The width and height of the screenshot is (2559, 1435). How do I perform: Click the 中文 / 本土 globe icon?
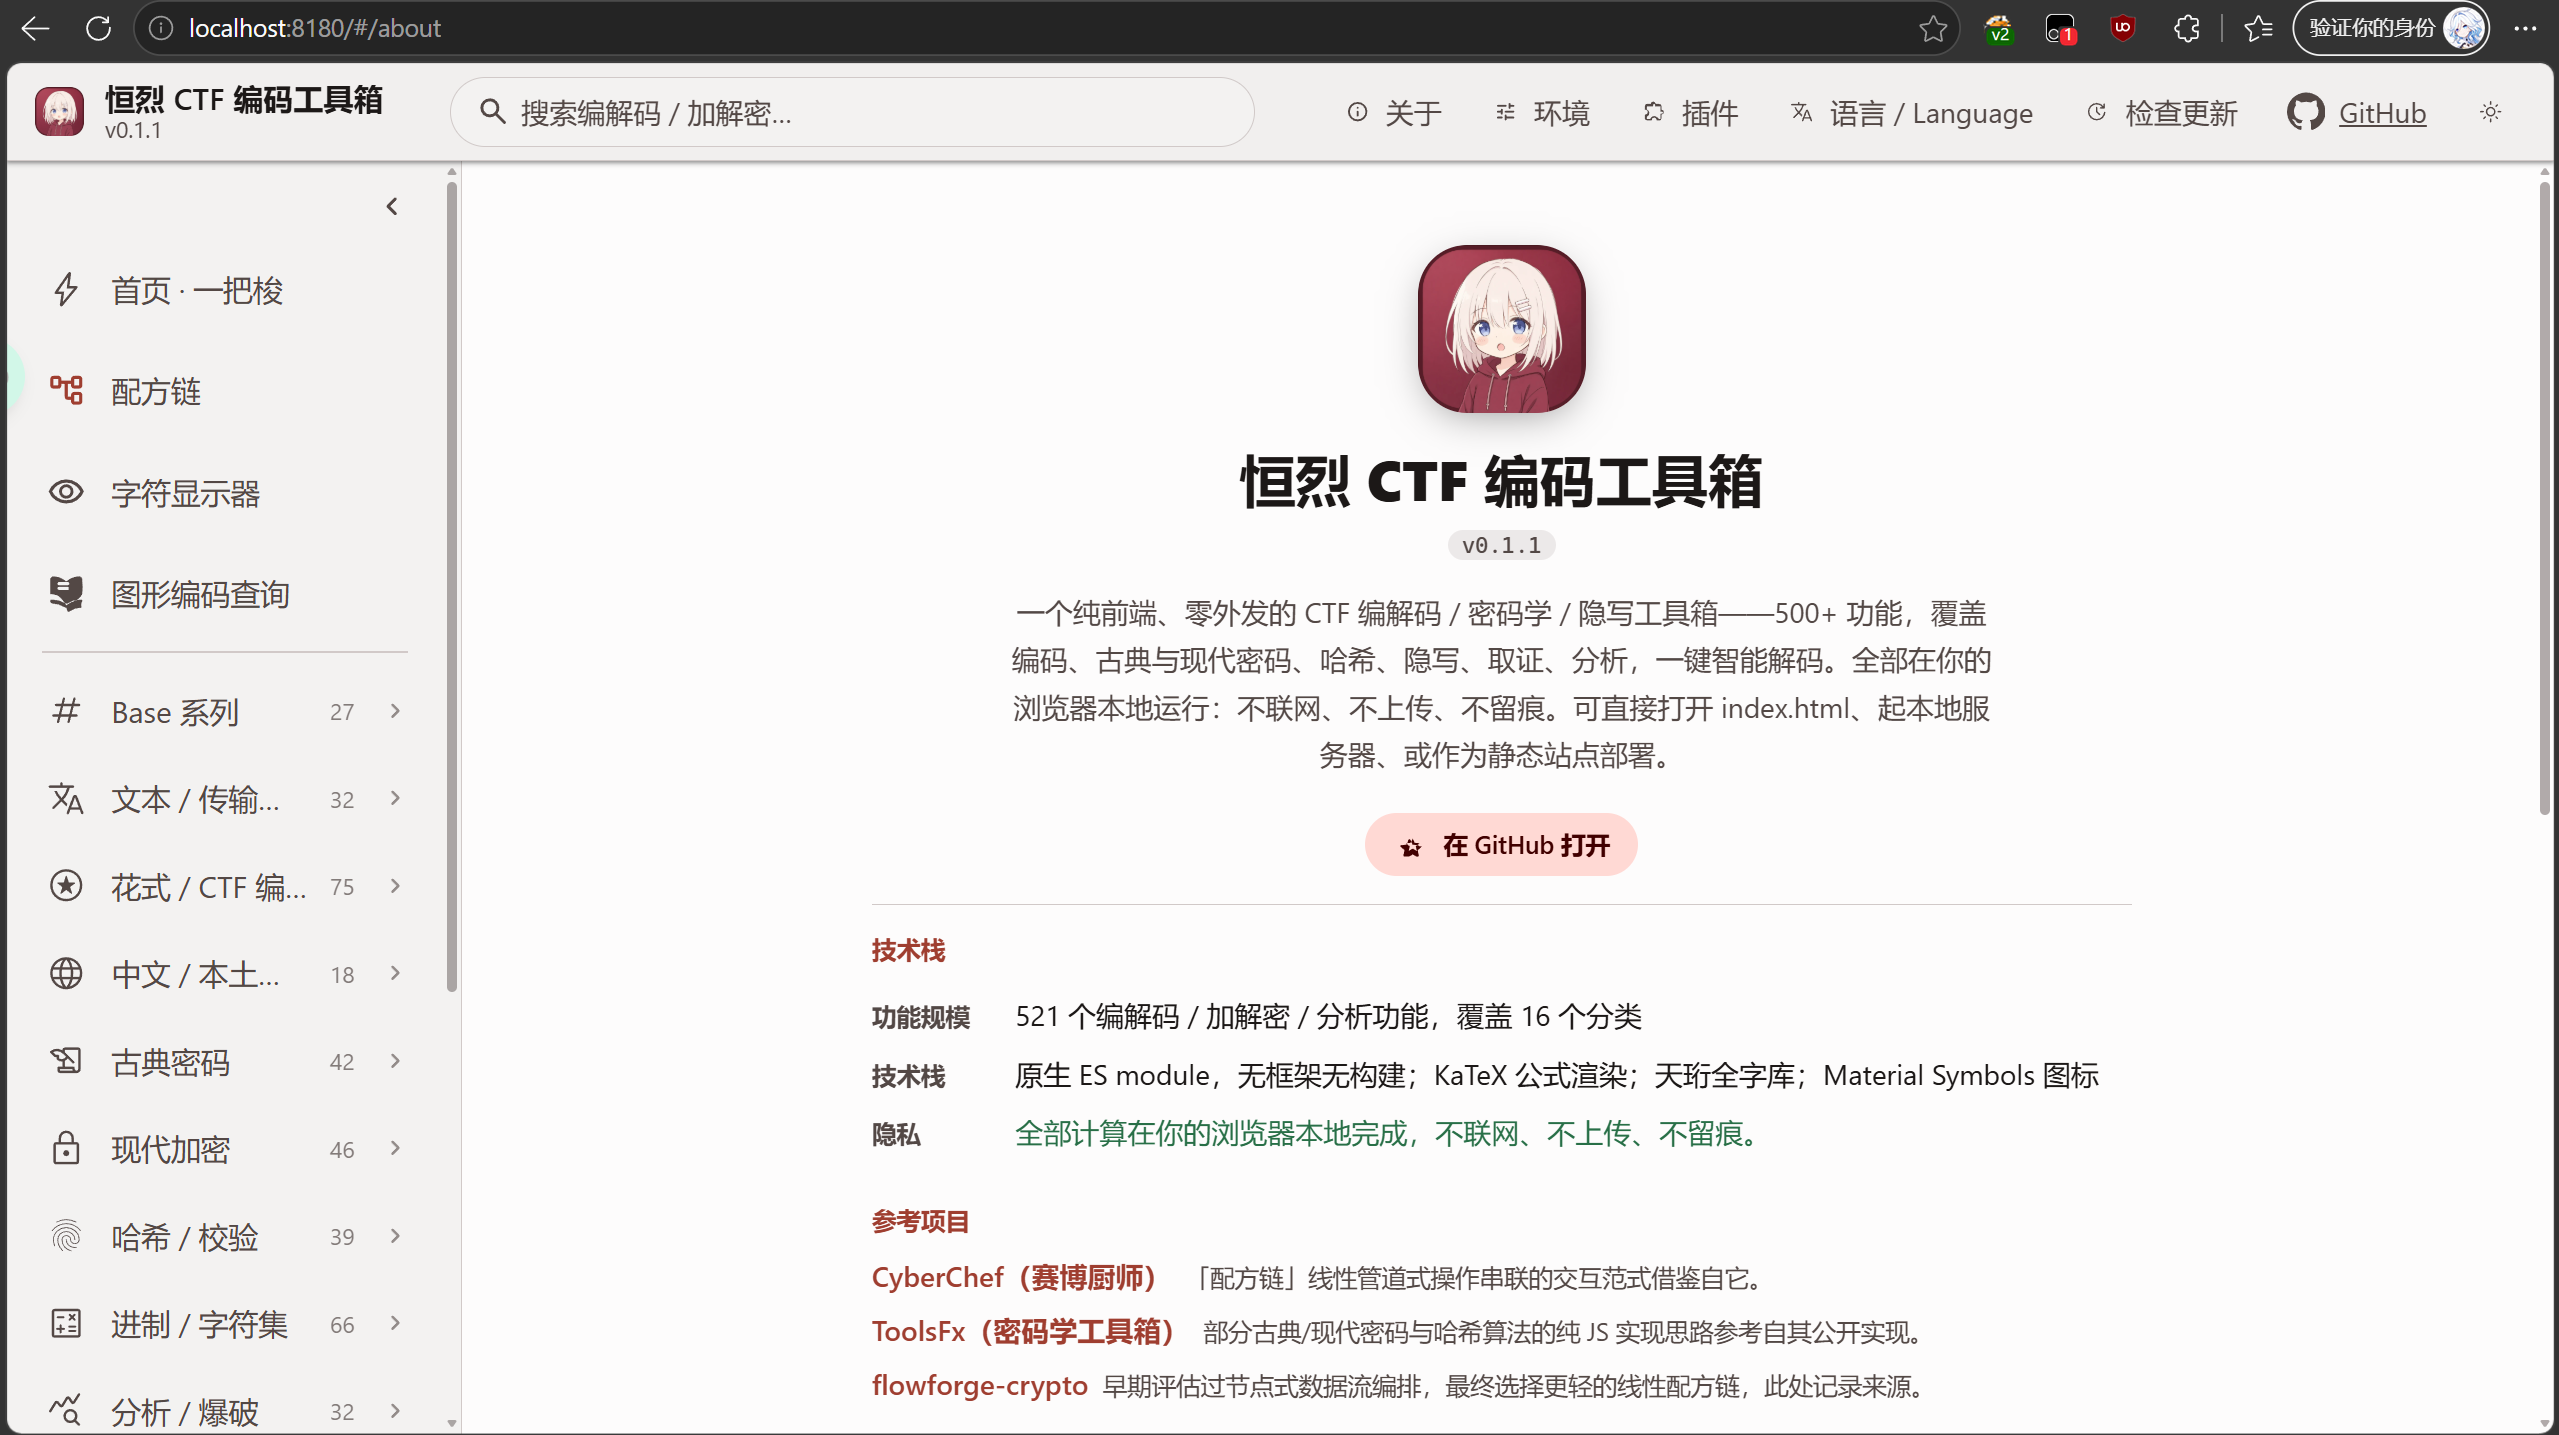point(66,973)
